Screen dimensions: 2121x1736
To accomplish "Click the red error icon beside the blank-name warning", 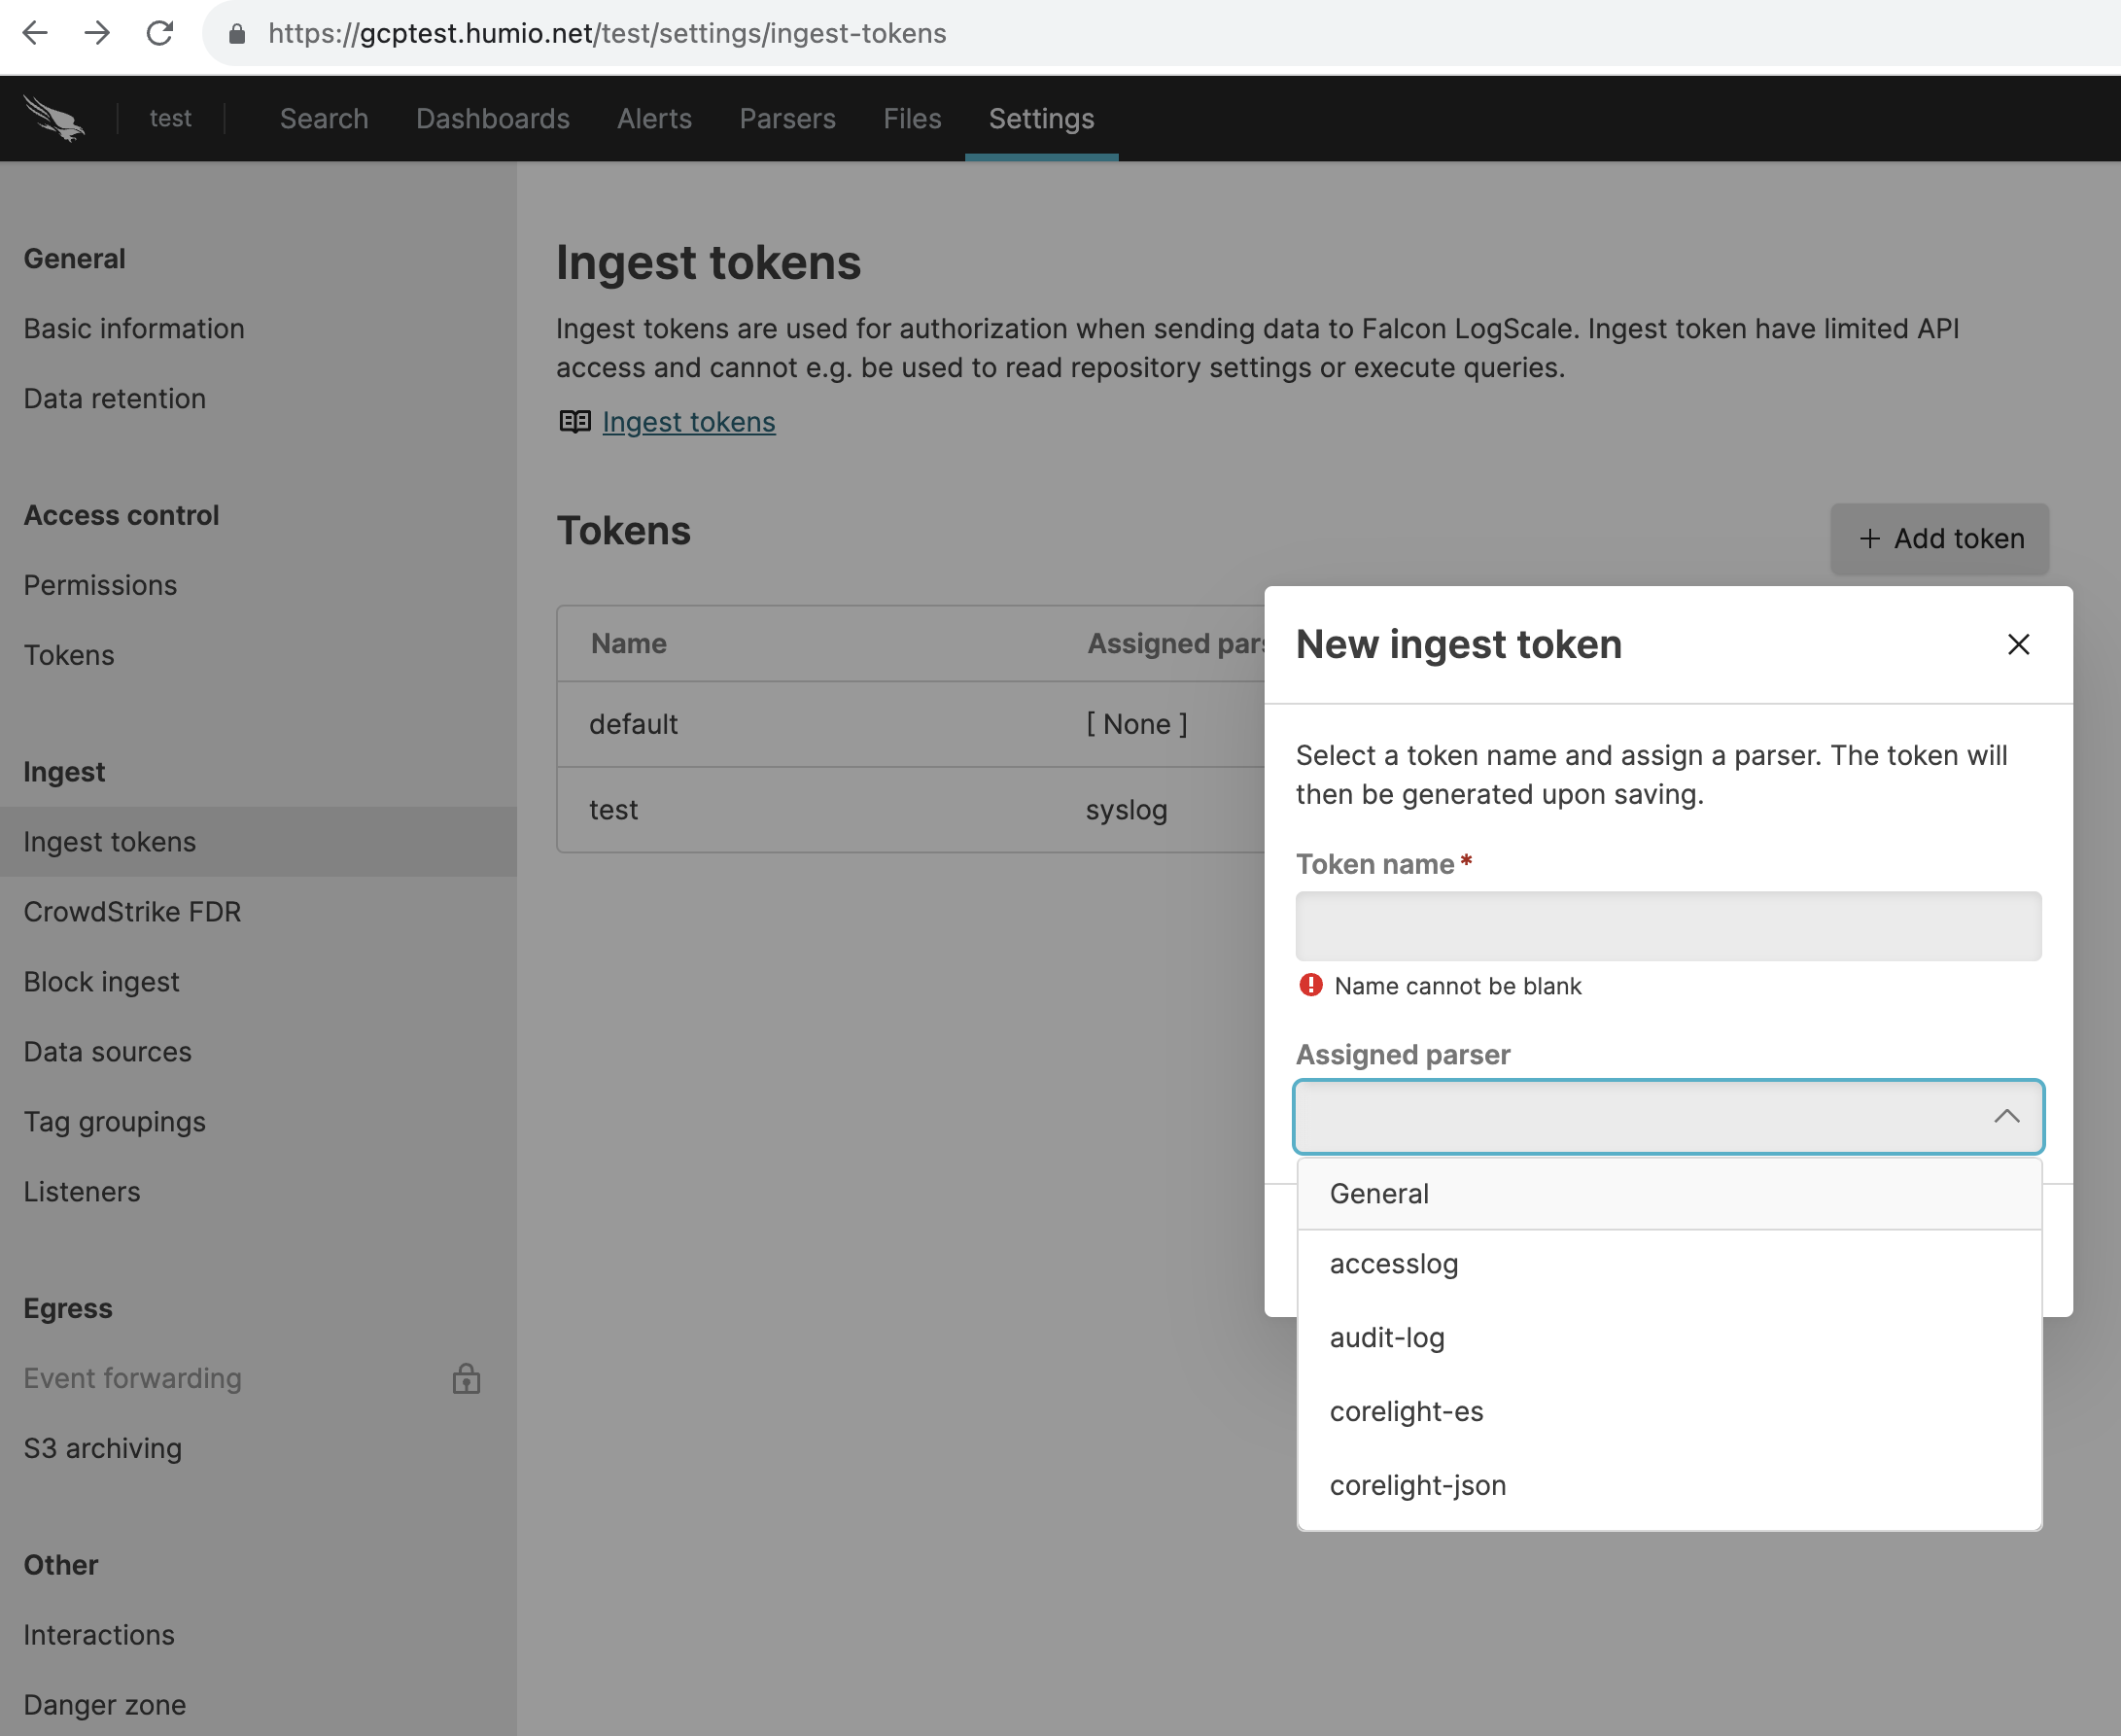I will pyautogui.click(x=1309, y=985).
